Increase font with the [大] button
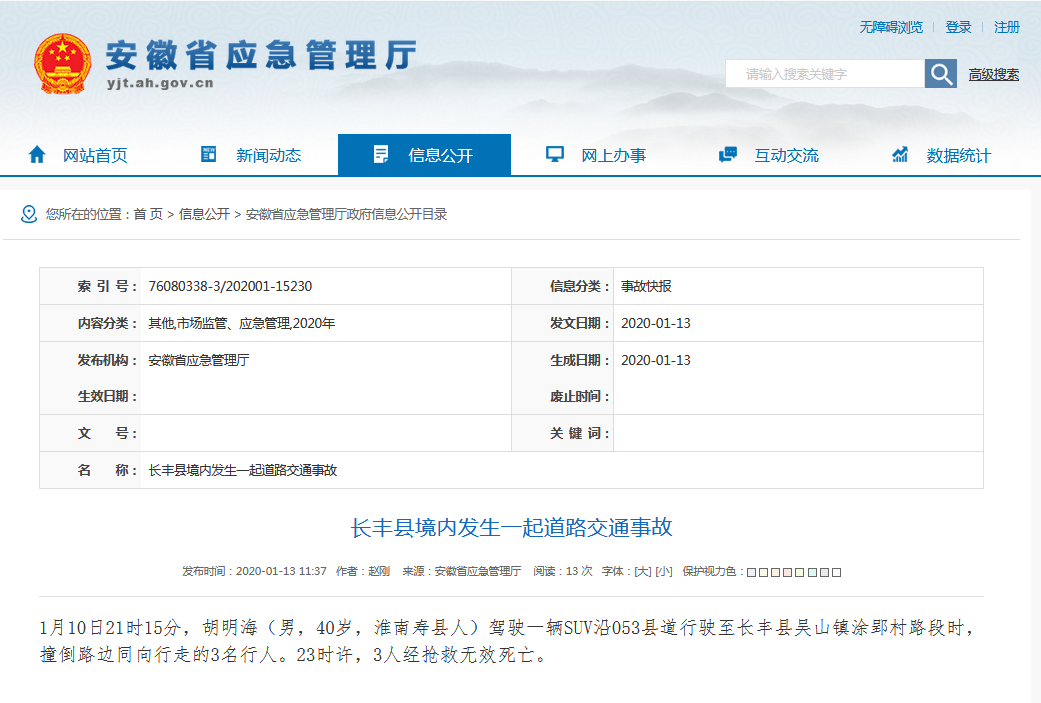This screenshot has width=1041, height=703. click(x=643, y=572)
